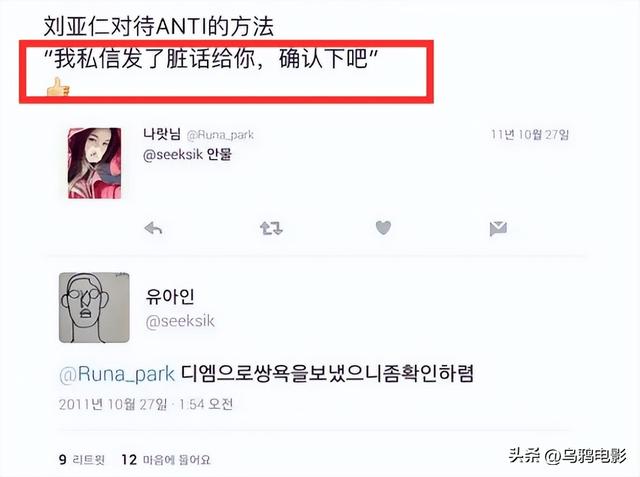Click the 2011년 10월 27일 1:54 오전 timestamp
Image resolution: width=640 pixels, height=477 pixels.
146,404
